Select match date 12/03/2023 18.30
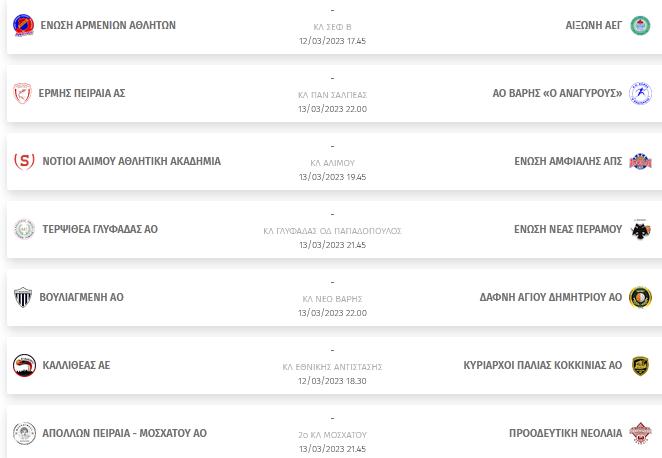 click(x=332, y=381)
